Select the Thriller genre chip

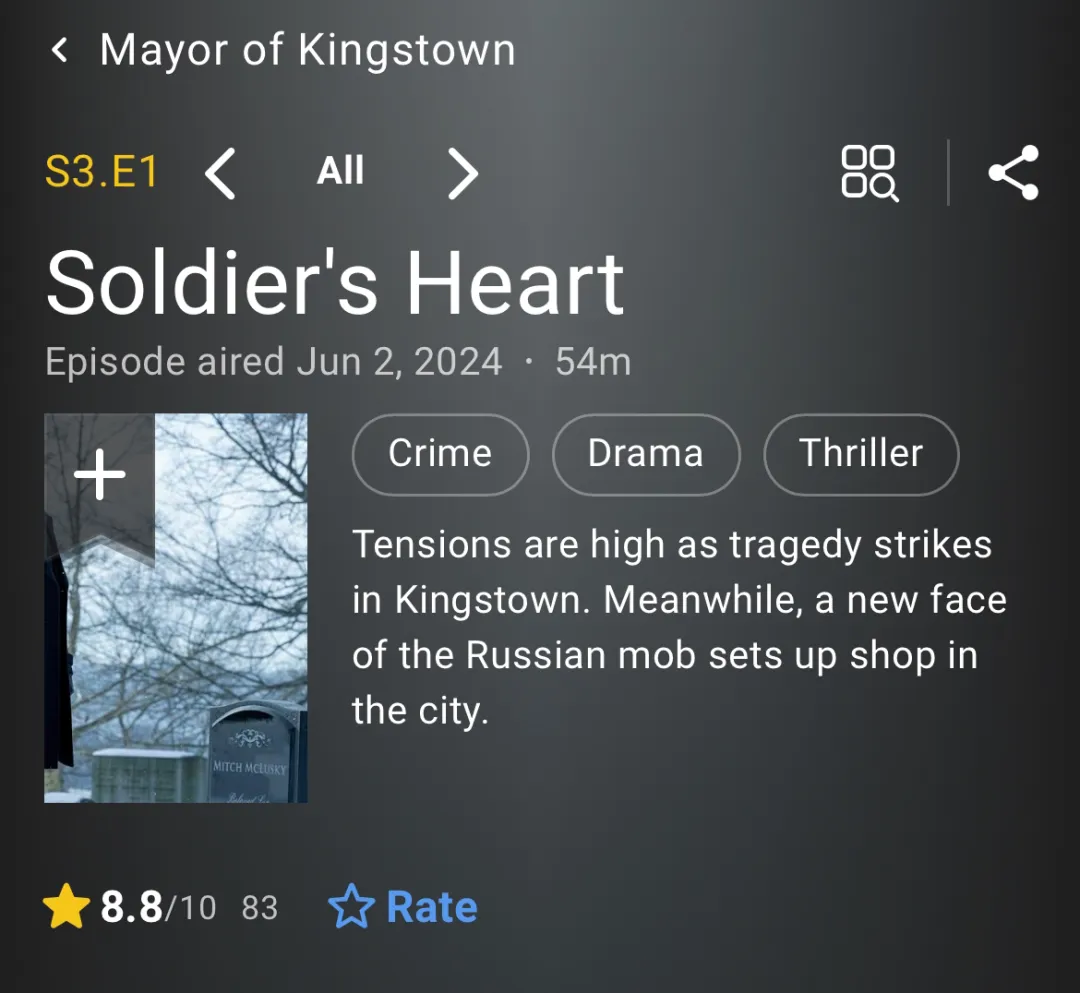tap(860, 454)
